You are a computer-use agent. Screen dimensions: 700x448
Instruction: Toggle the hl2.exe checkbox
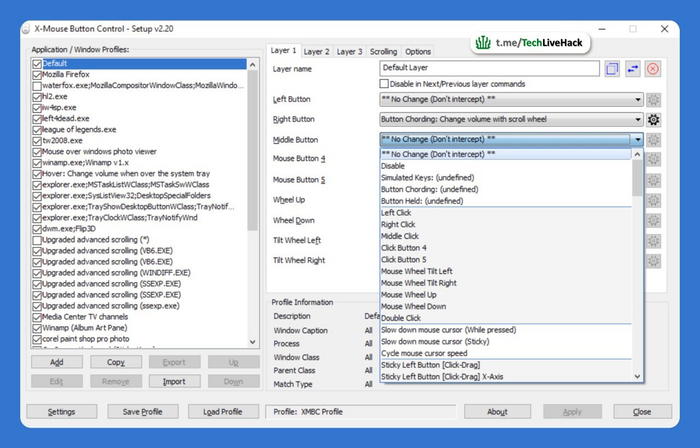point(37,97)
